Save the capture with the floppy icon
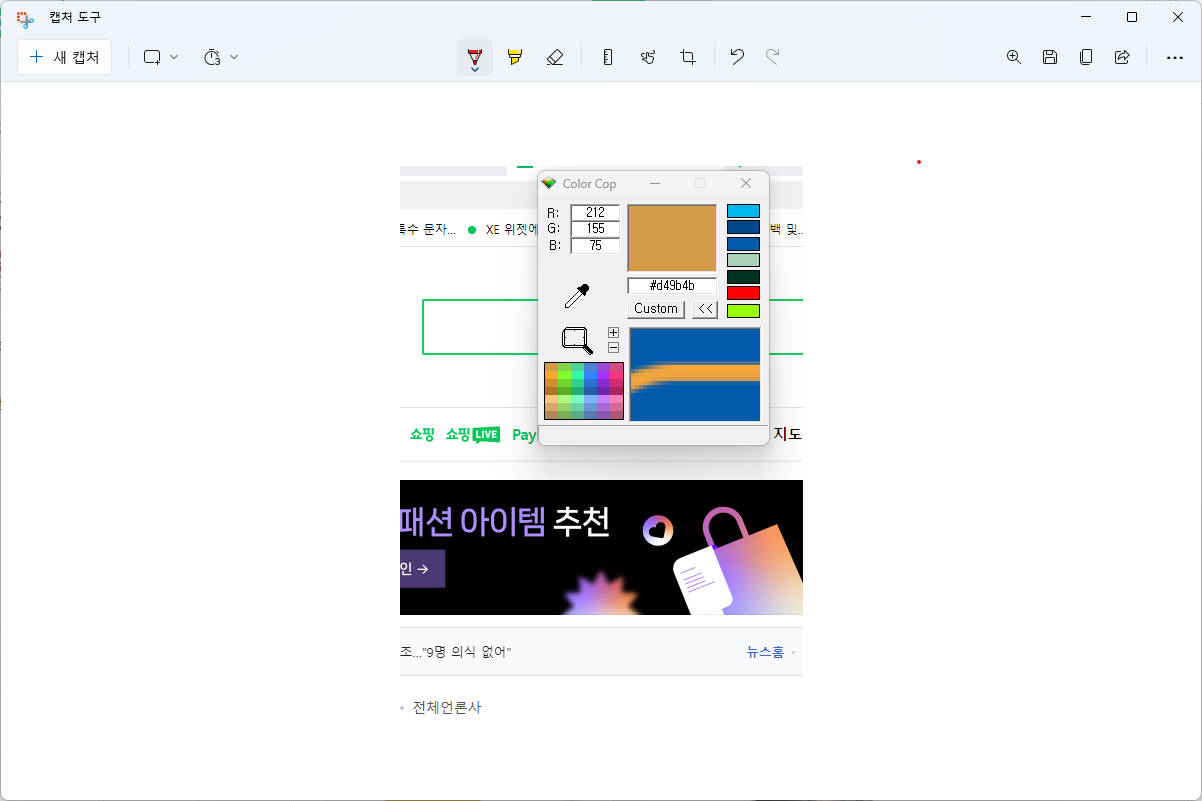 click(x=1050, y=57)
